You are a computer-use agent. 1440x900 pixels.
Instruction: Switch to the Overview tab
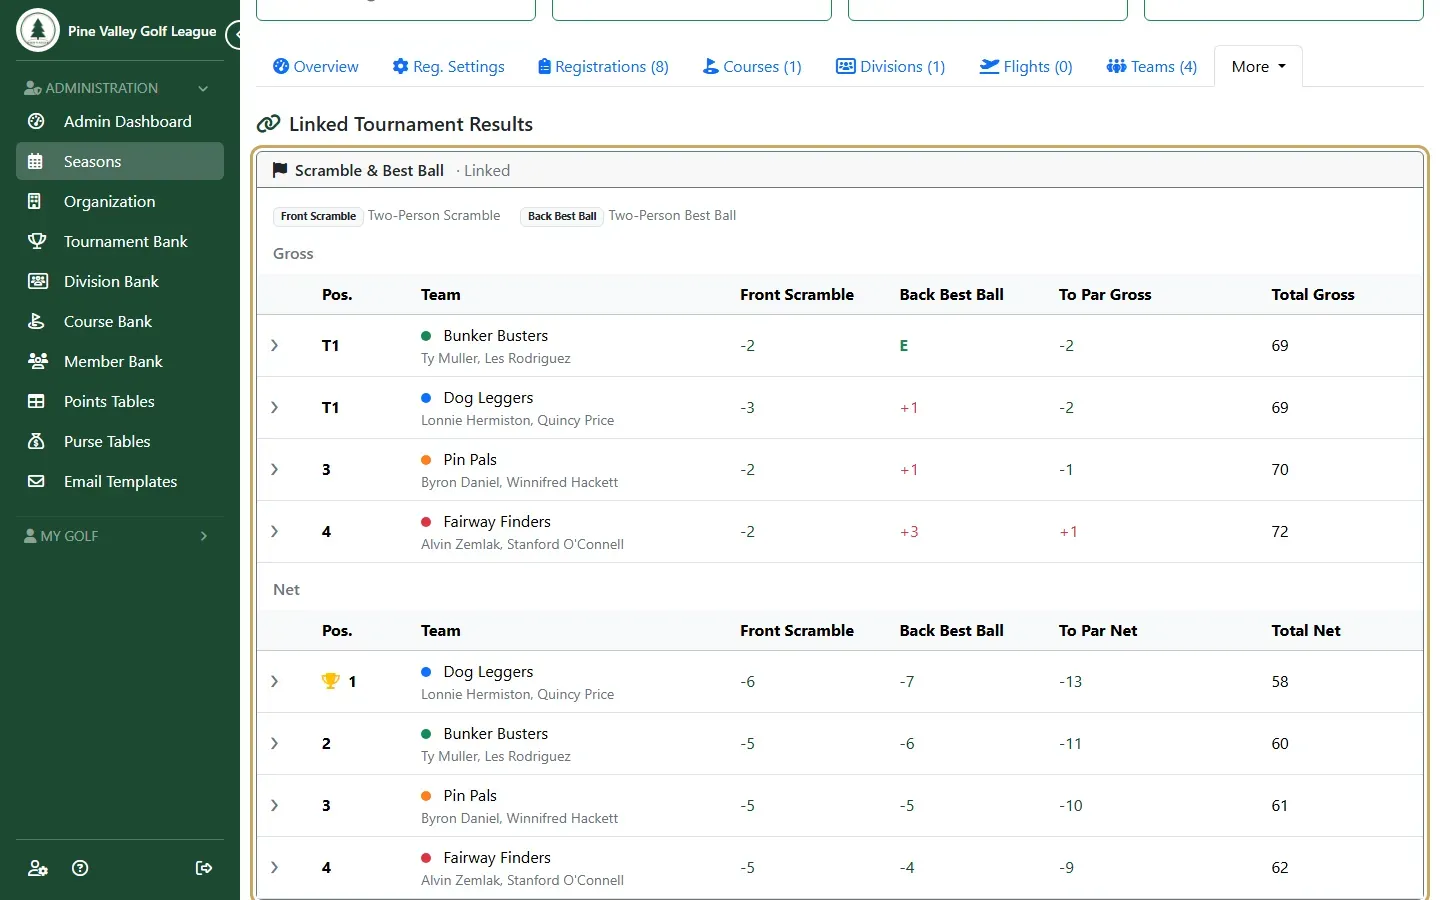[316, 66]
